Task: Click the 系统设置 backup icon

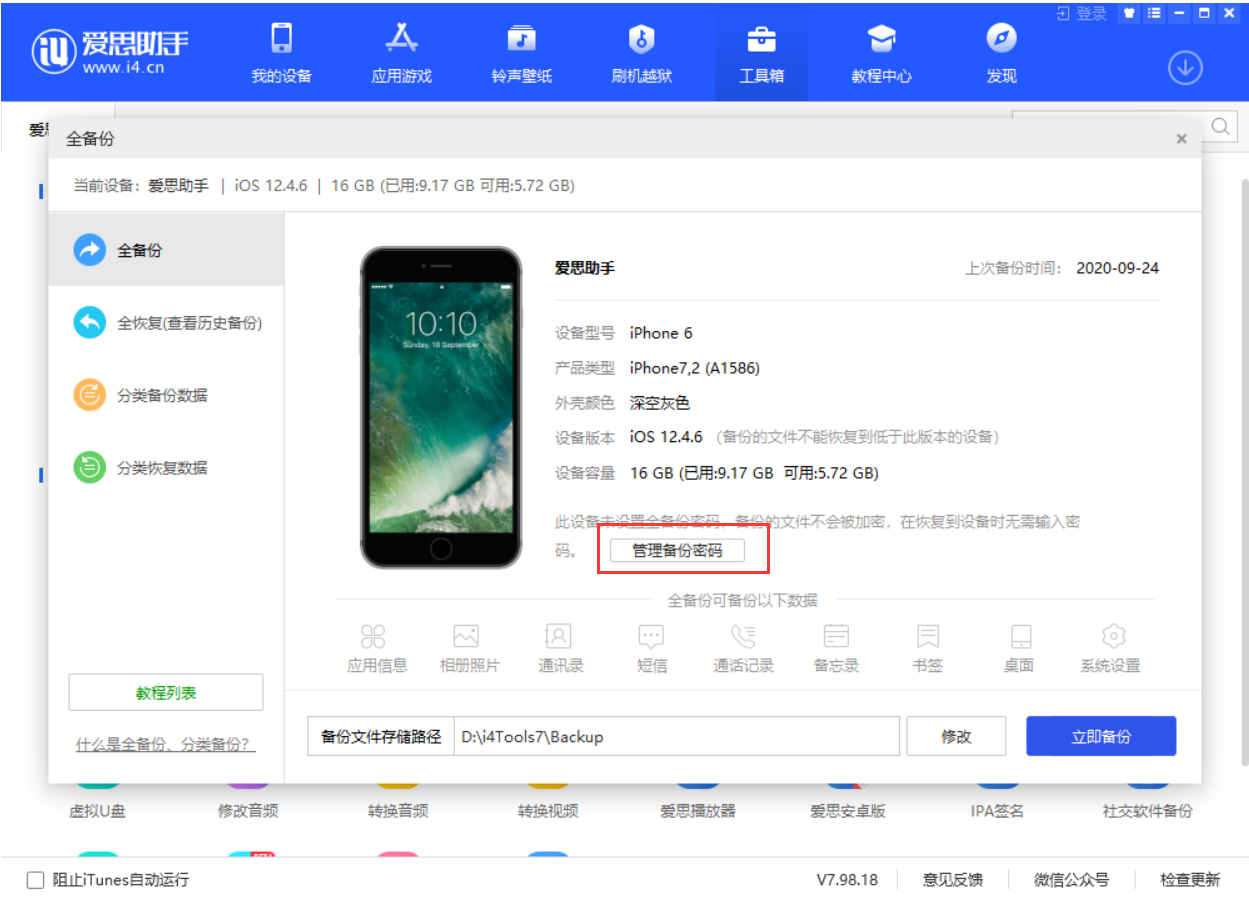Action: pyautogui.click(x=1113, y=645)
